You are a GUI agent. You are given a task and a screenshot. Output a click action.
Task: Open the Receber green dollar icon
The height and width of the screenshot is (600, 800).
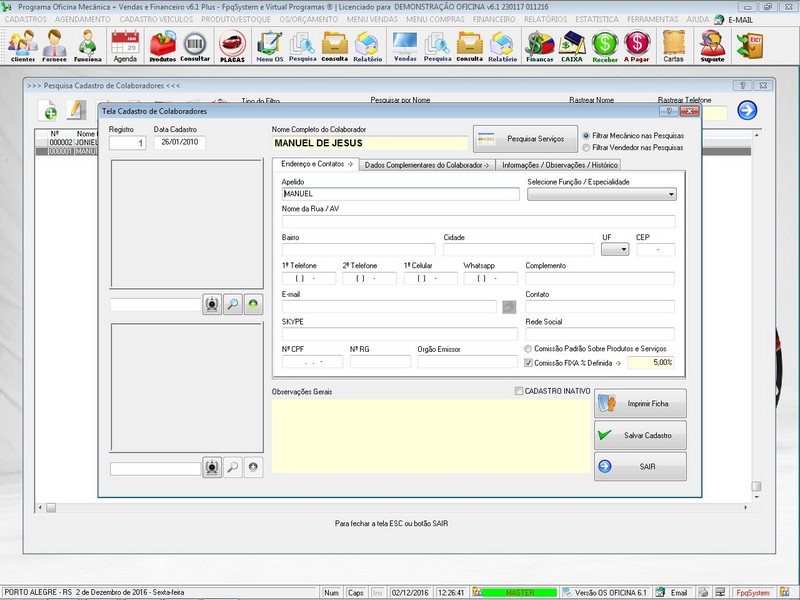tap(605, 46)
